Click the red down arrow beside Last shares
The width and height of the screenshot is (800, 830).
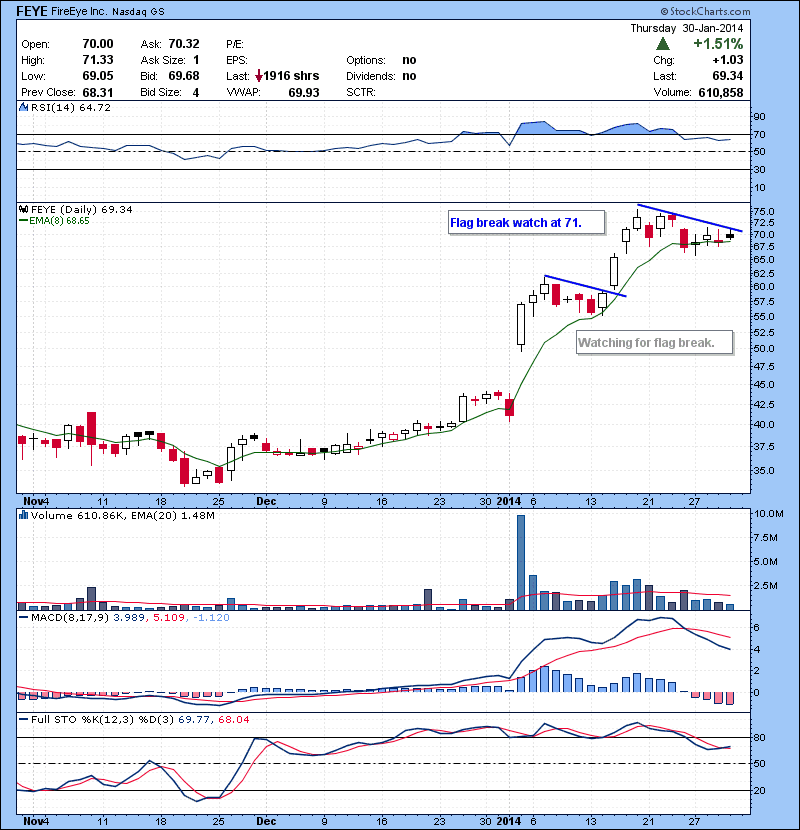click(258, 76)
